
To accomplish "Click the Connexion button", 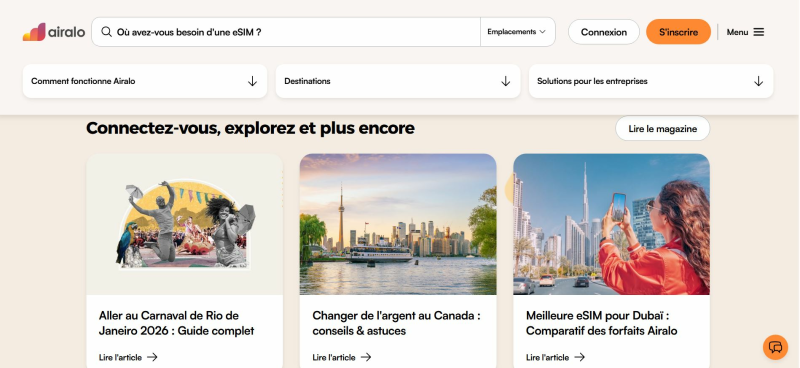I will tap(604, 32).
